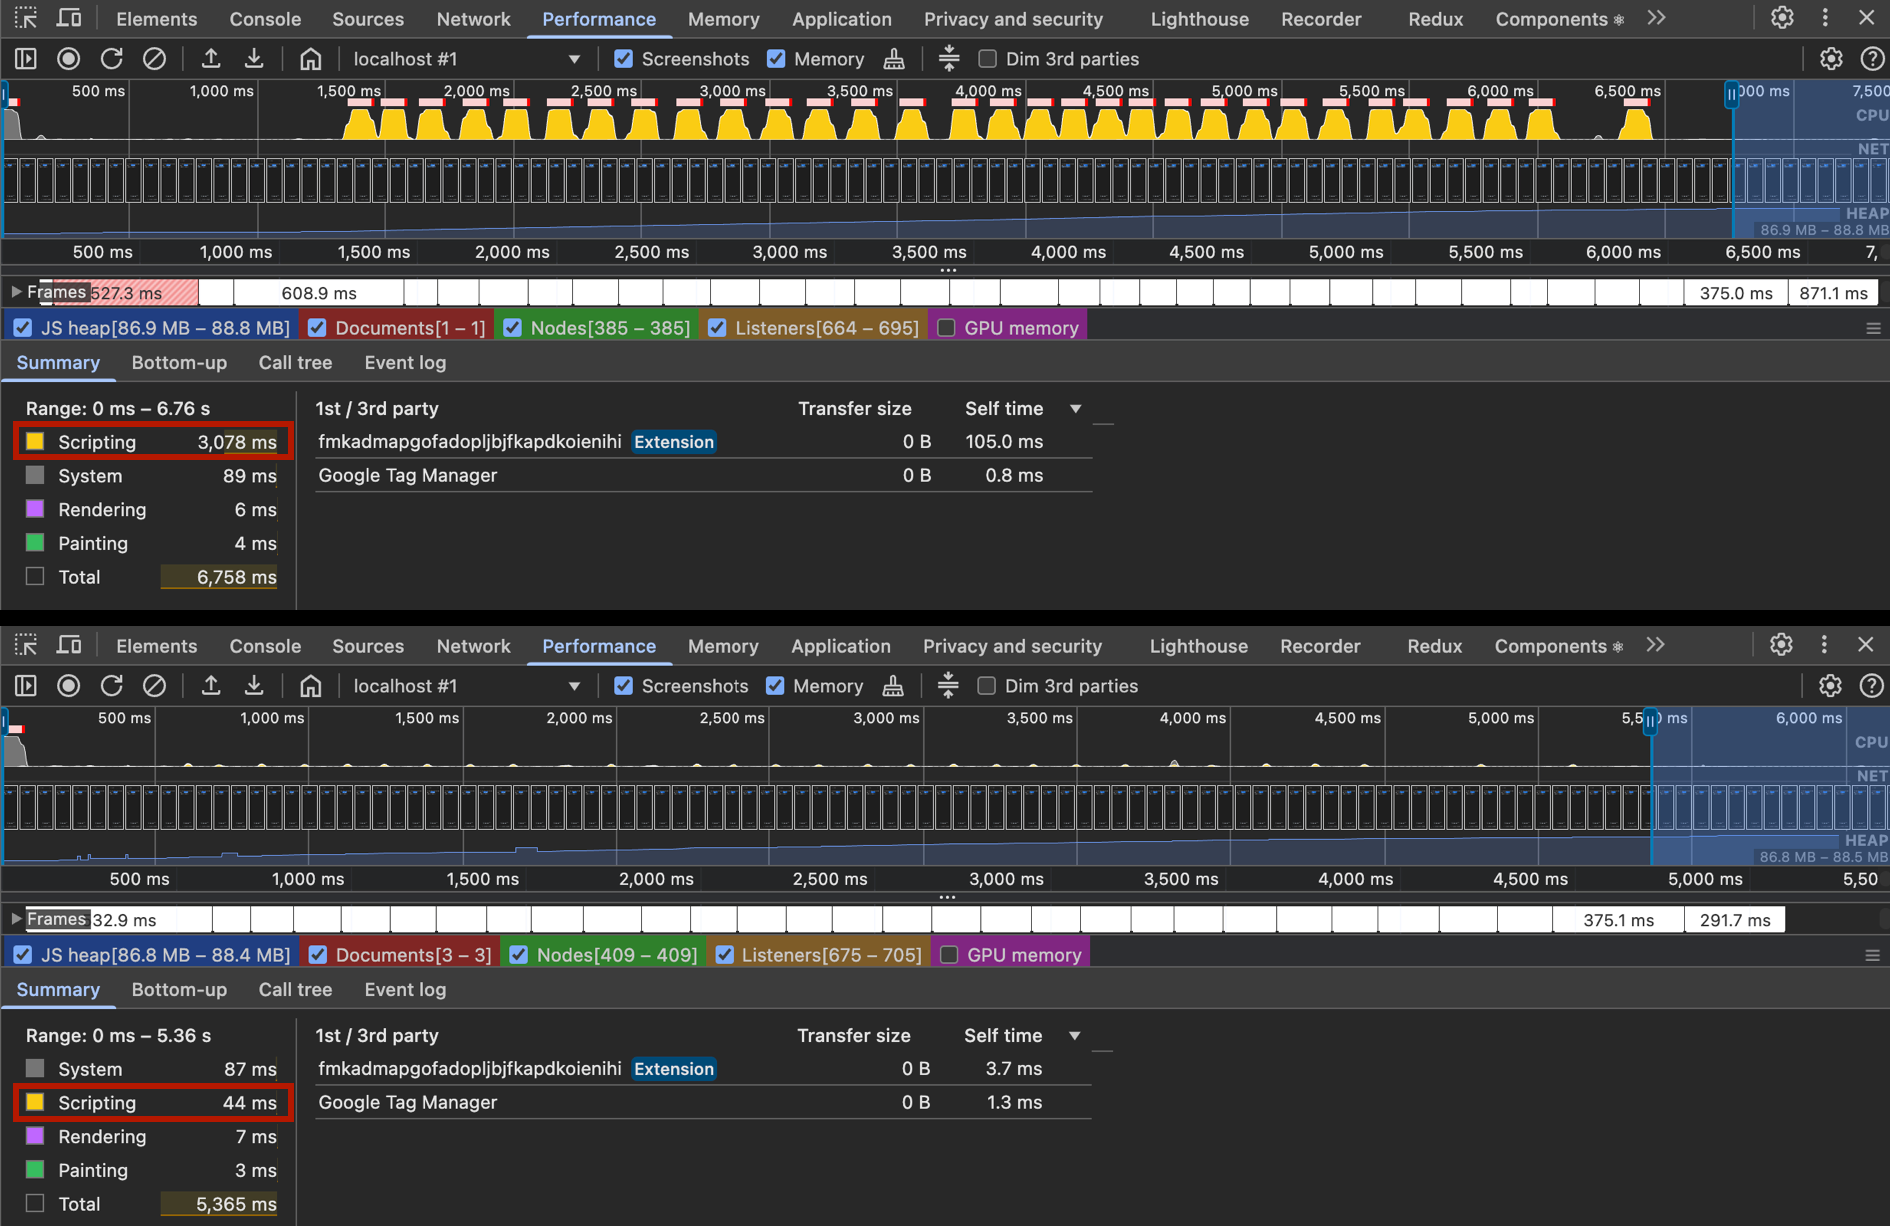Image resolution: width=1890 pixels, height=1226 pixels.
Task: Click Transfer size column header in top table
Action: pyautogui.click(x=854, y=408)
